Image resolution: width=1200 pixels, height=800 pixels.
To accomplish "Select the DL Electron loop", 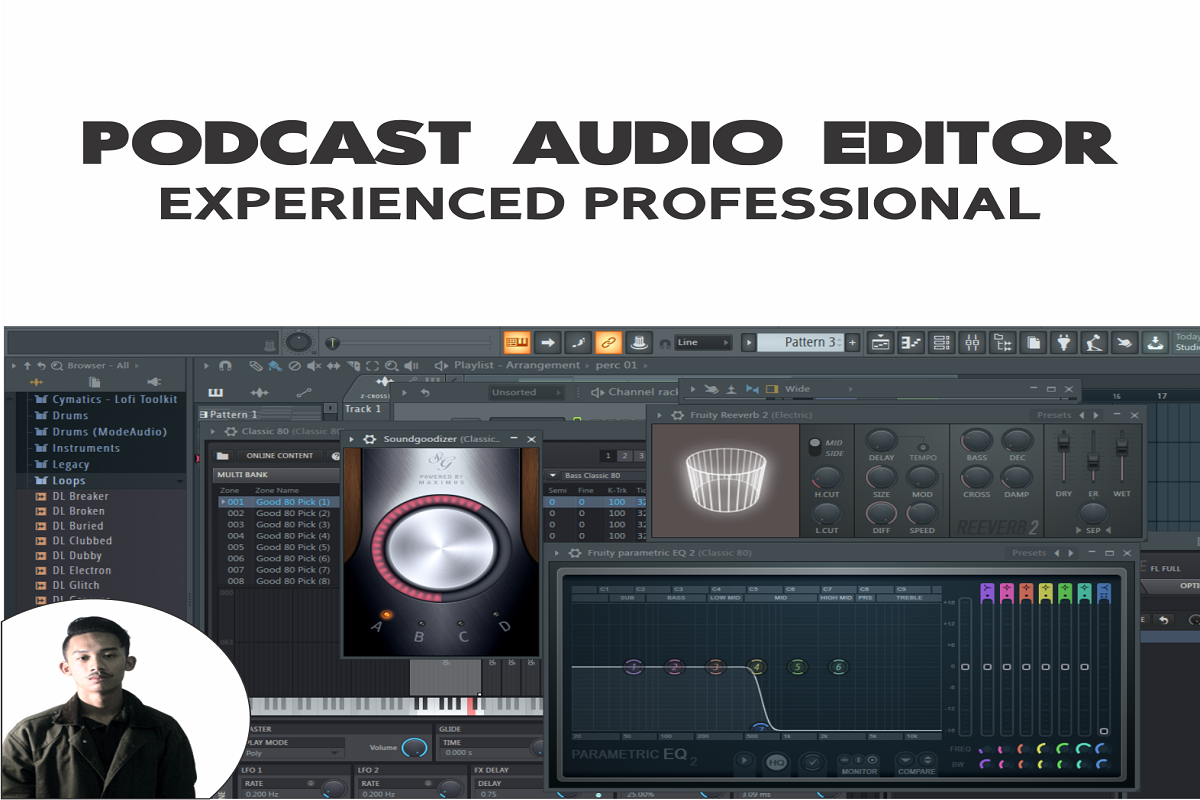I will point(82,570).
